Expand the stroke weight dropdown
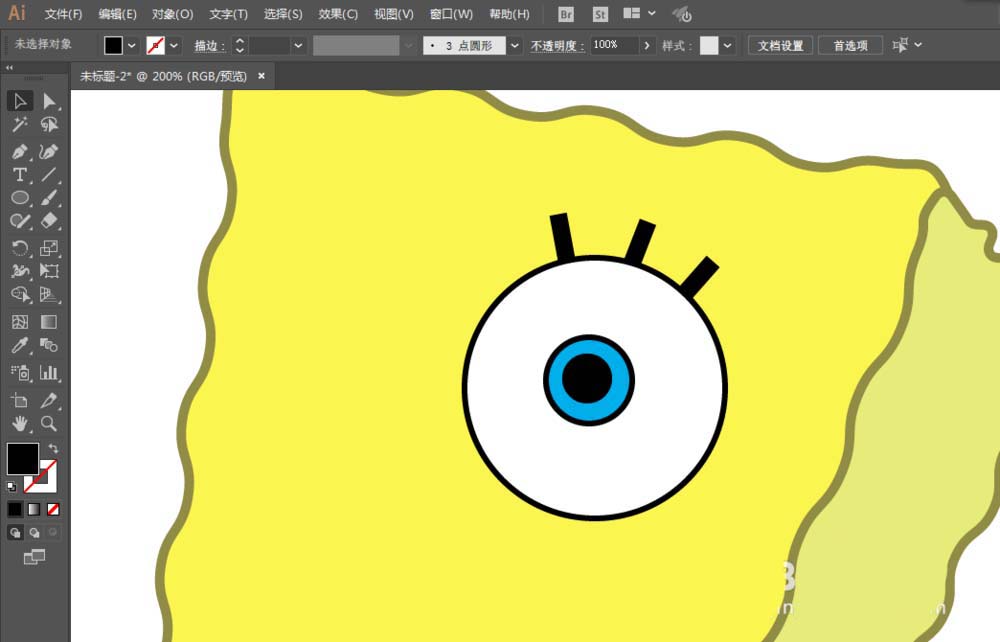Screen dimensions: 1000x642 click(298, 45)
